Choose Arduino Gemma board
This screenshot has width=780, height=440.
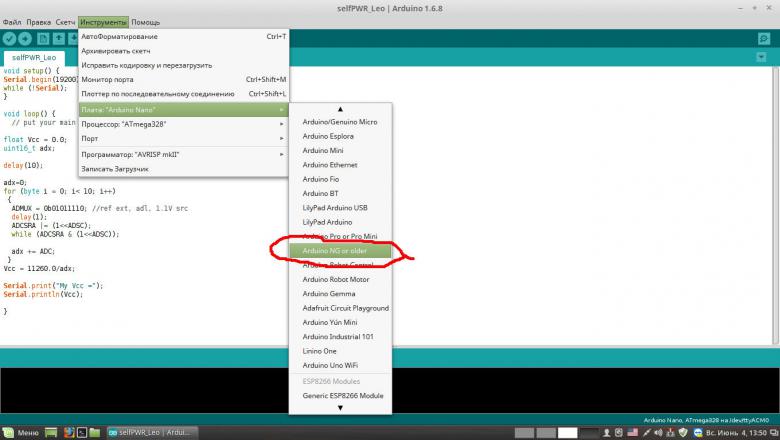pos(340,294)
